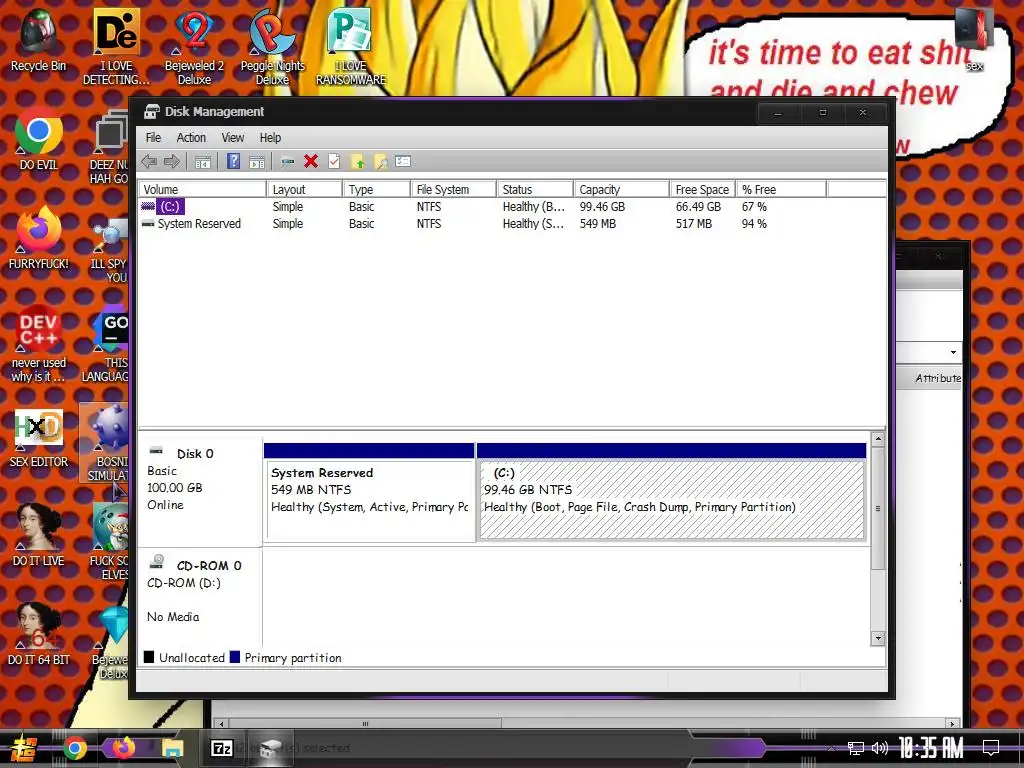Expand the hidden tray icons chevron
Screen dimensions: 1024x768
(x=831, y=748)
